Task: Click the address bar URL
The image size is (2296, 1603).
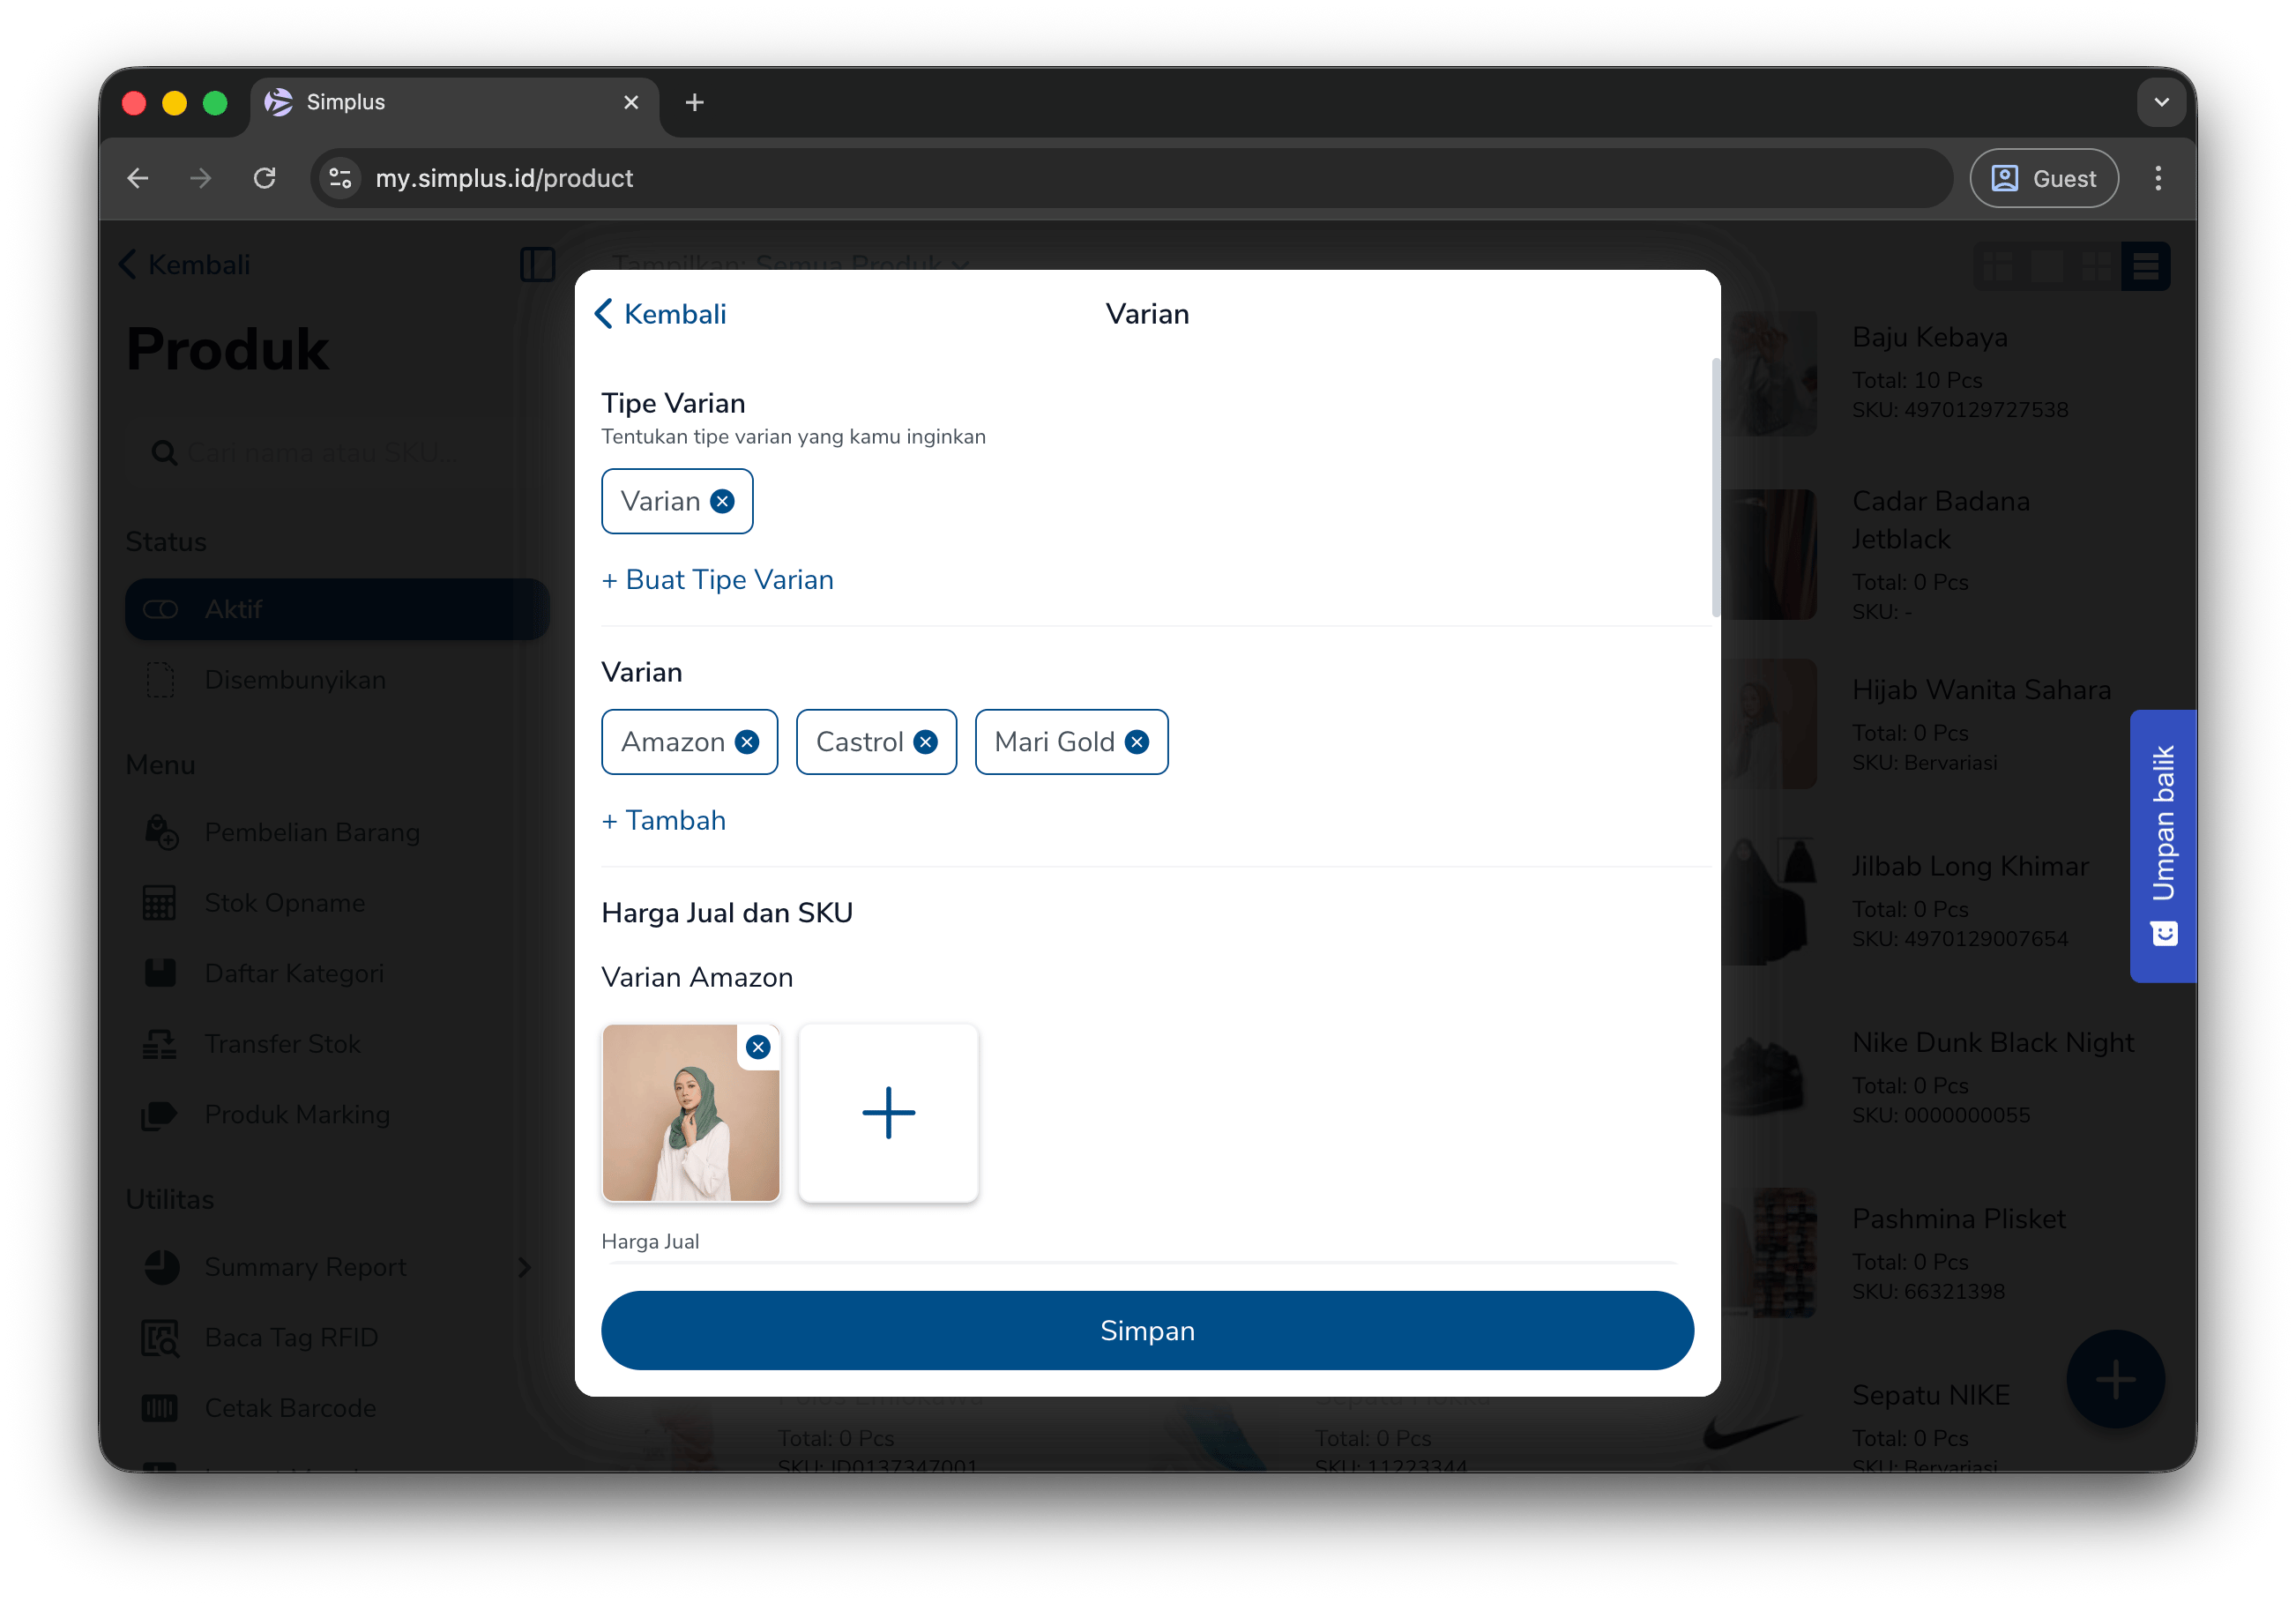Action: pos(504,178)
